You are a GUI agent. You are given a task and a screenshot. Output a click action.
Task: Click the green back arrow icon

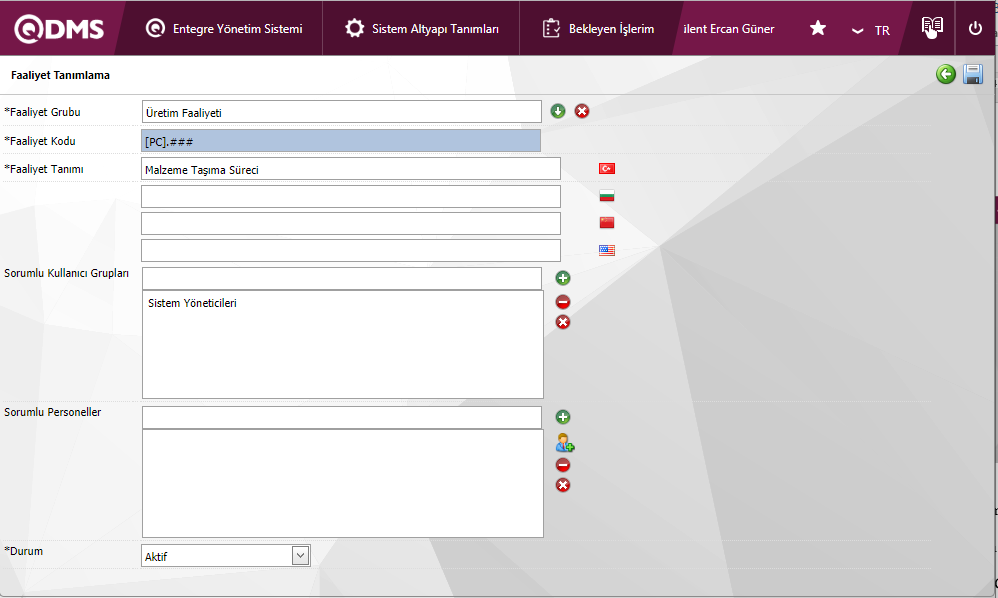[x=946, y=74]
